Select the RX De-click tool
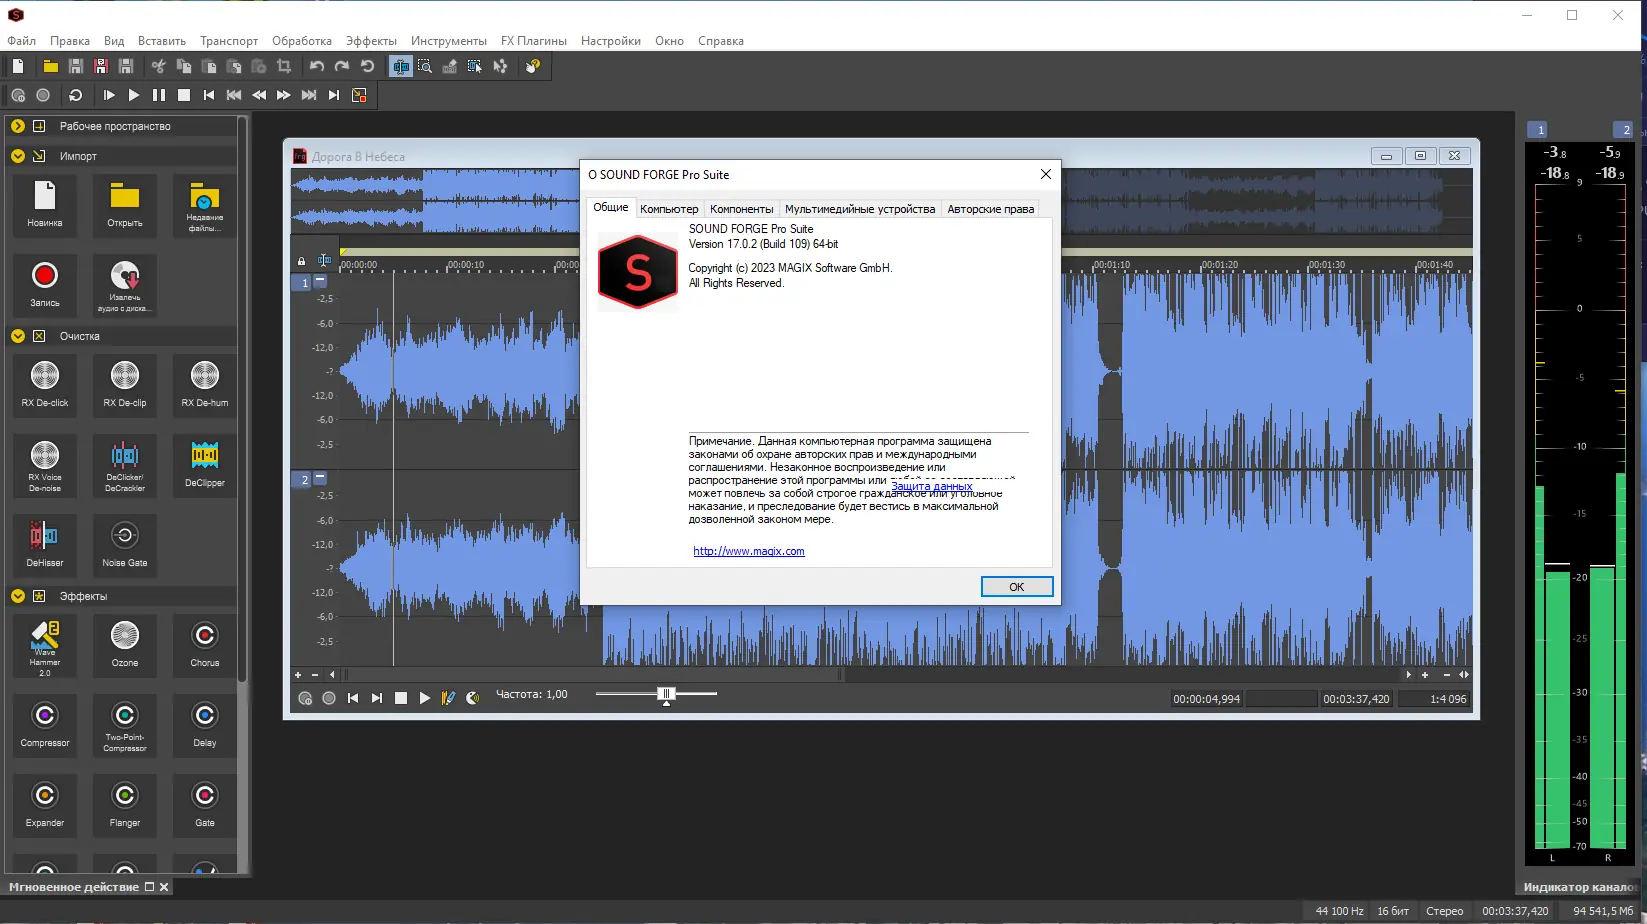Image resolution: width=1647 pixels, height=924 pixels. point(44,385)
